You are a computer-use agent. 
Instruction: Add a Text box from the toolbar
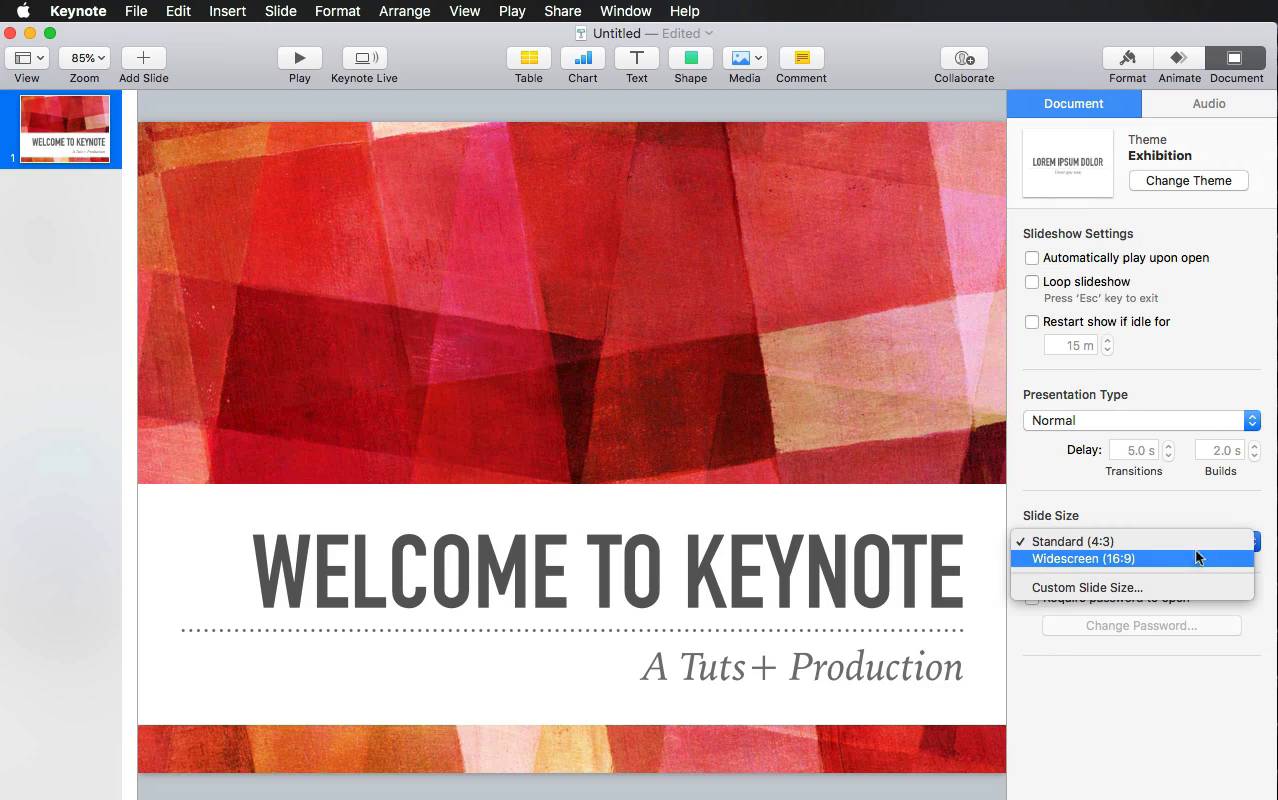637,58
